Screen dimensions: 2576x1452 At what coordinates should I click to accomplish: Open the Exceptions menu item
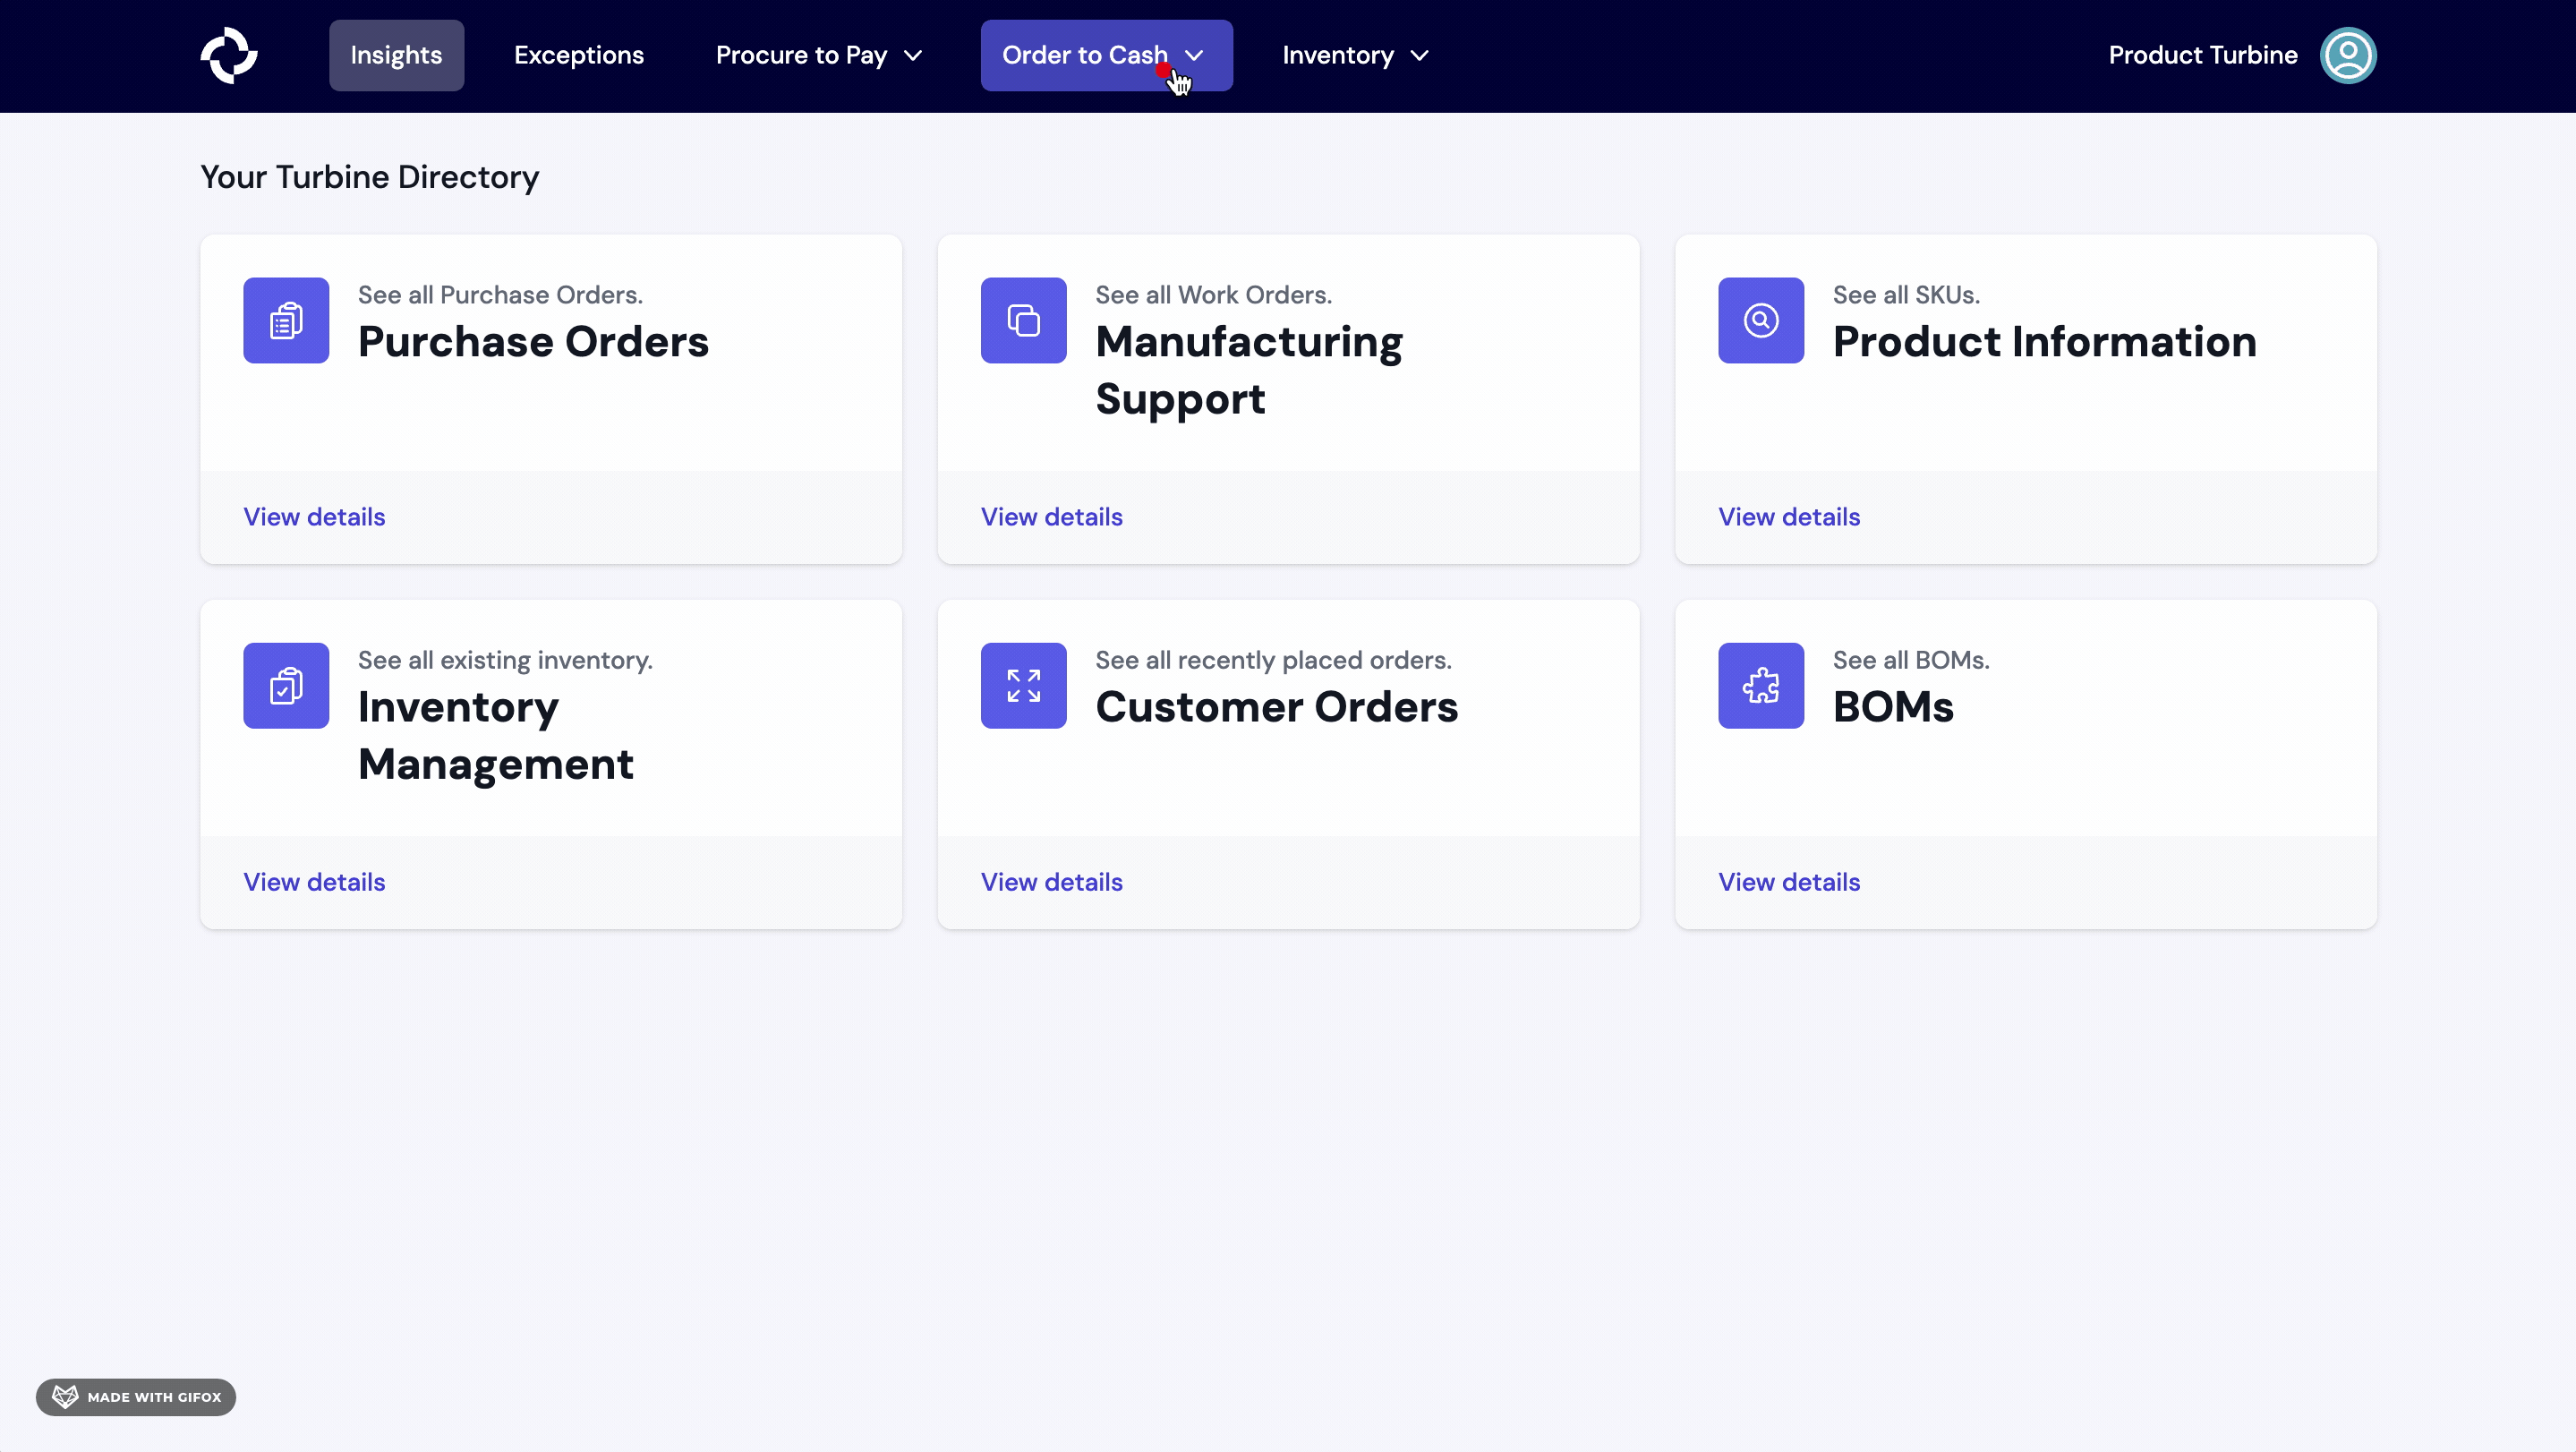579,55
